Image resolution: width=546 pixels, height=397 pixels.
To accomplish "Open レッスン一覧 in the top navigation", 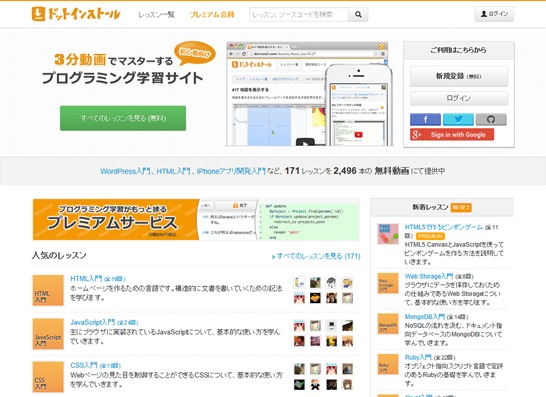I will [156, 15].
